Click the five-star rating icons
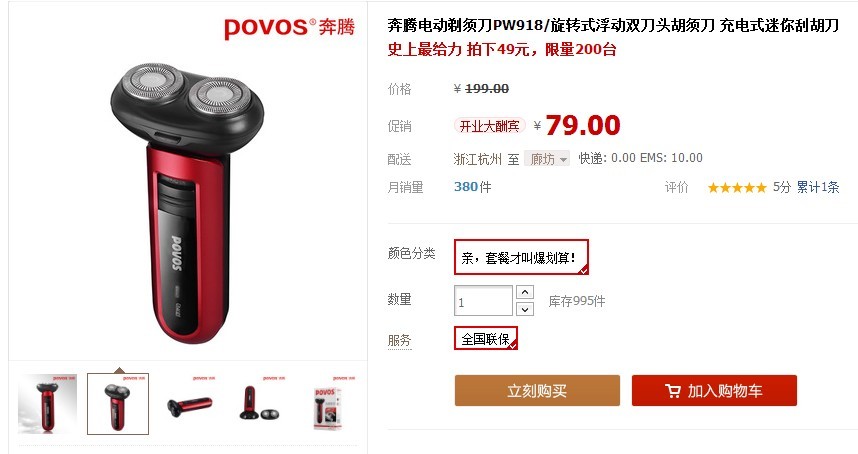Viewport: 858px width, 454px height. pyautogui.click(x=737, y=188)
